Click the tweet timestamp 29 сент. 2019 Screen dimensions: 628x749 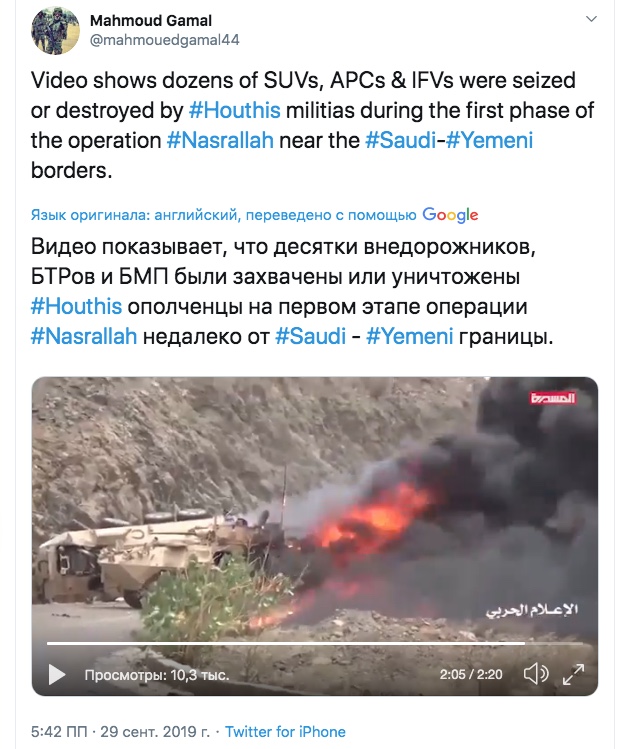pyautogui.click(x=155, y=732)
